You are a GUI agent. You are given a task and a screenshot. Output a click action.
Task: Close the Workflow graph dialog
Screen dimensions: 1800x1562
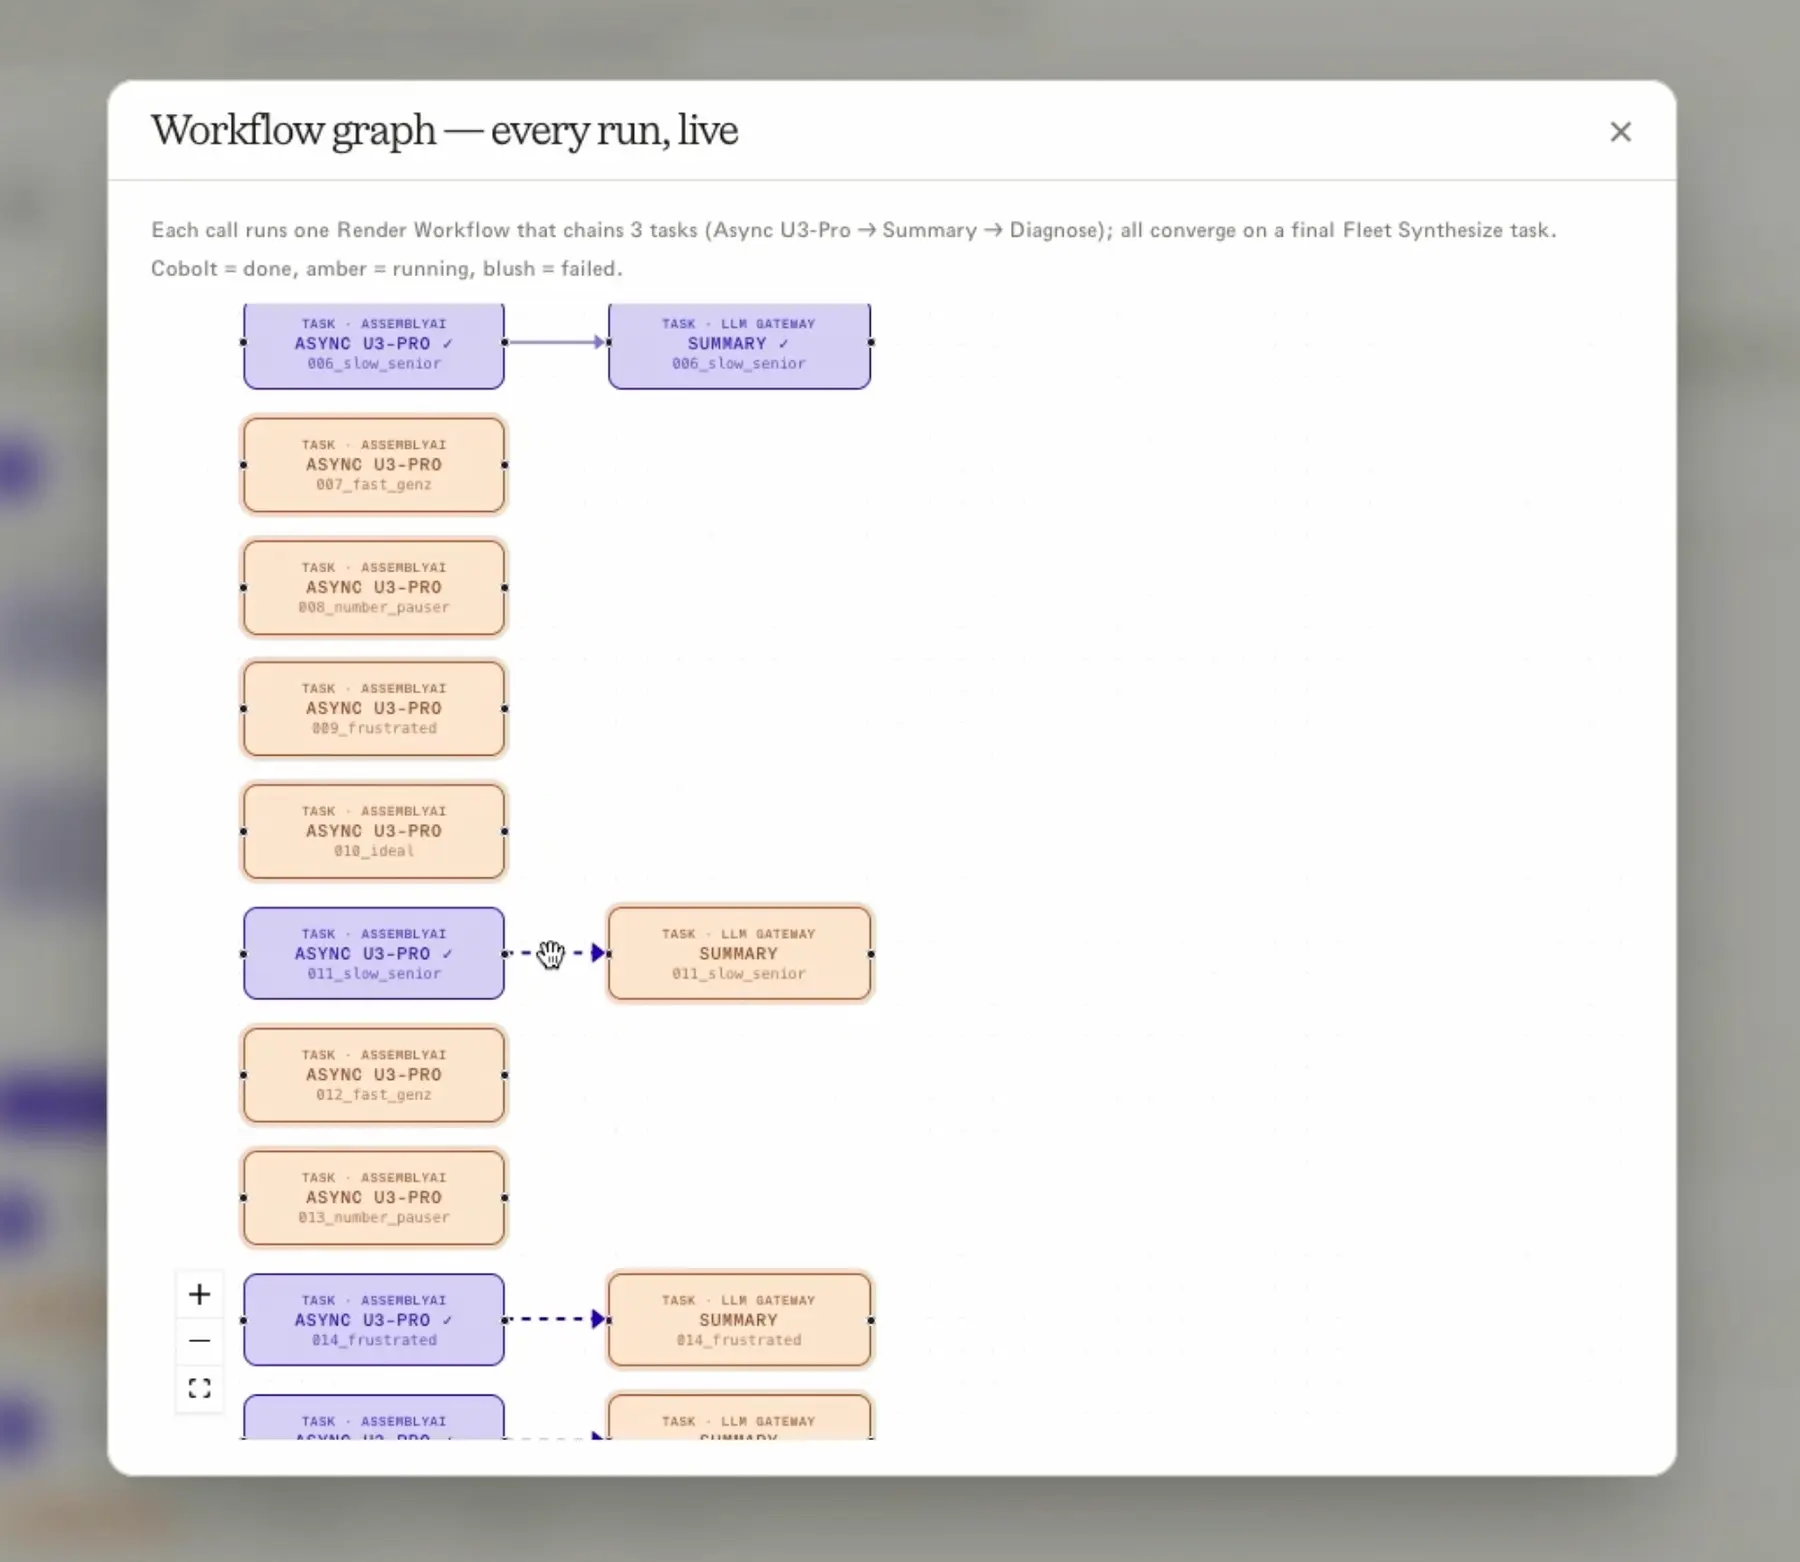[x=1620, y=132]
